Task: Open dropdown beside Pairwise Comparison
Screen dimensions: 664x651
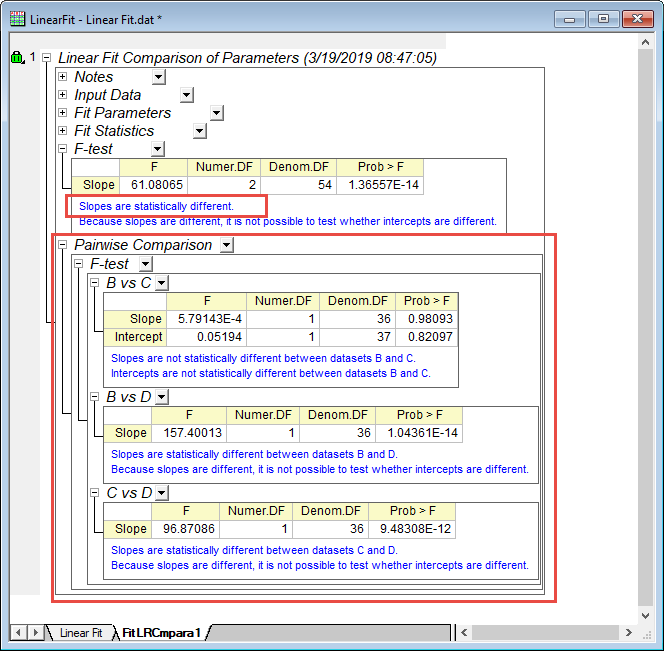Action: [227, 245]
